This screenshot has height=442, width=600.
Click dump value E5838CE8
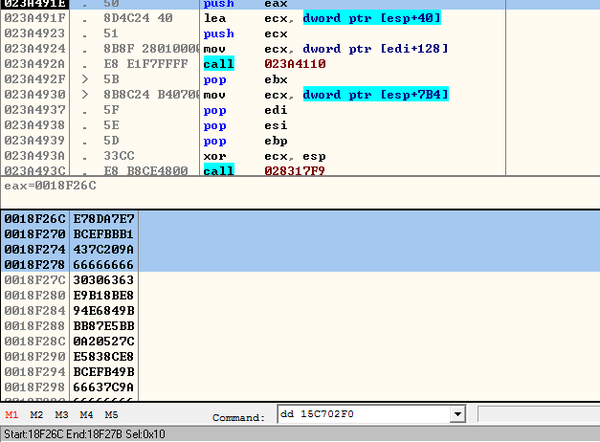pyautogui.click(x=104, y=356)
